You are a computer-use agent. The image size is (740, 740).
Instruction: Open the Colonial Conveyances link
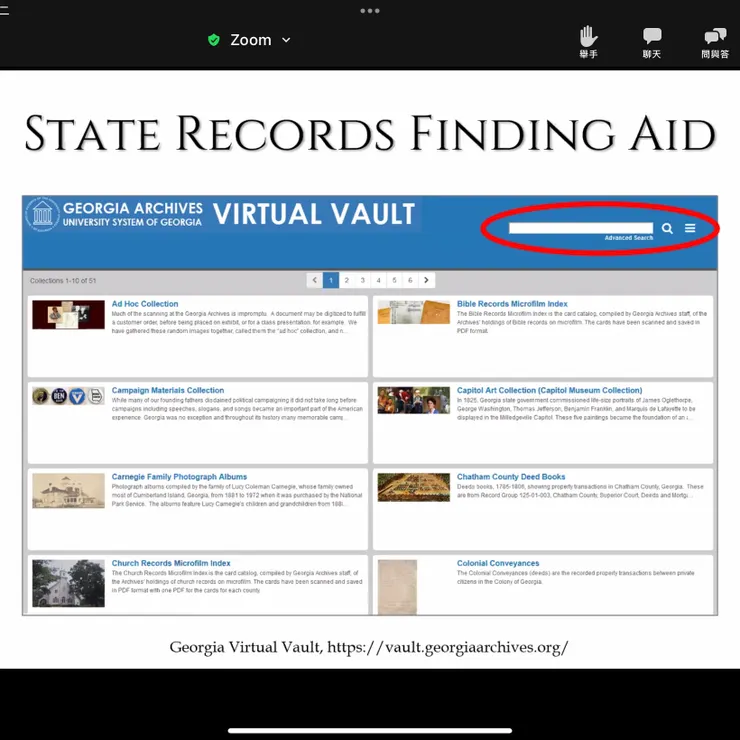coord(498,563)
